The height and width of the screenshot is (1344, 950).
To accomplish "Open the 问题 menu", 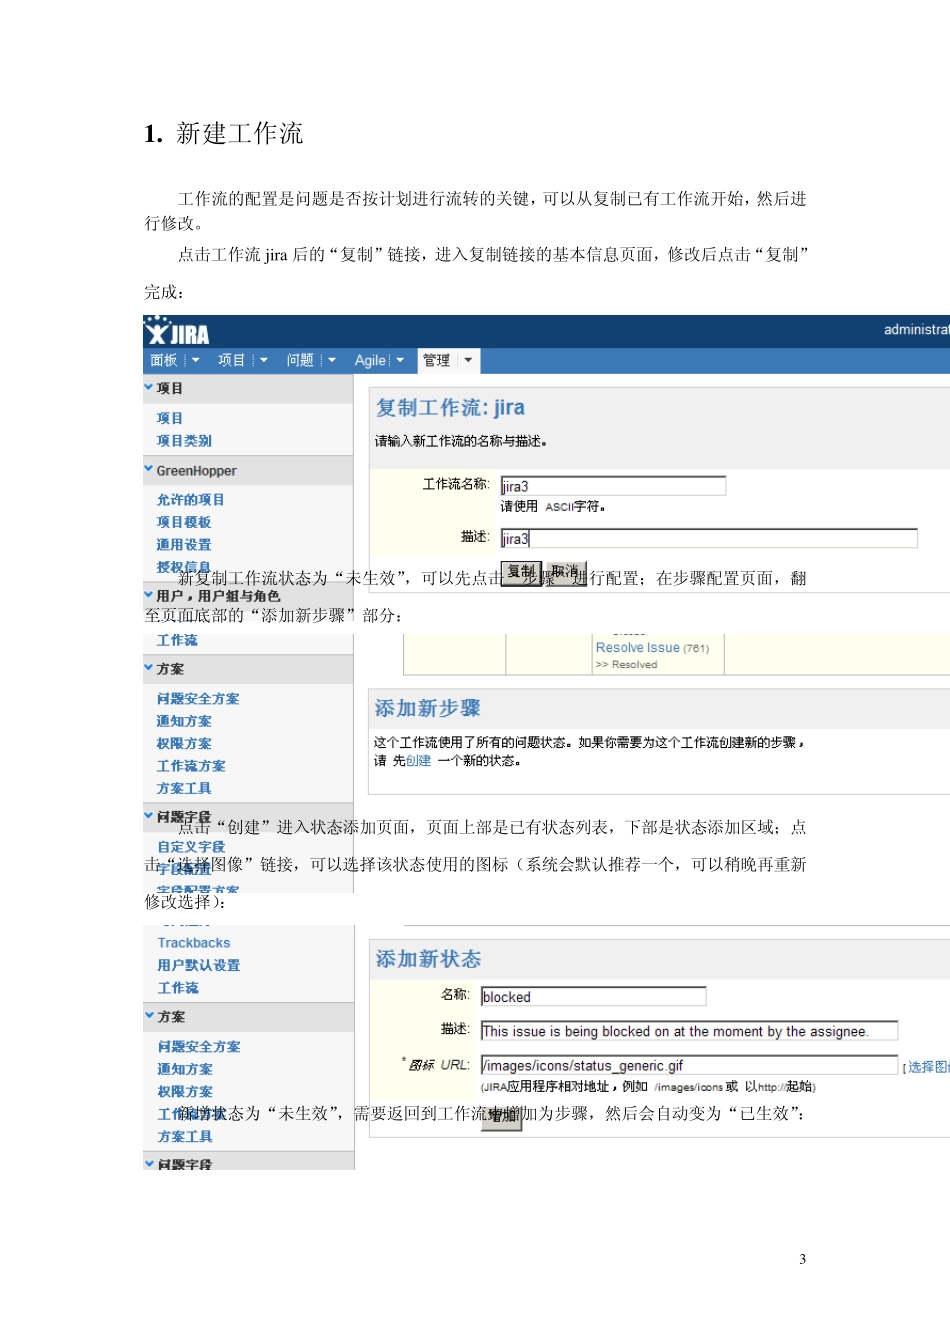I will pos(300,360).
